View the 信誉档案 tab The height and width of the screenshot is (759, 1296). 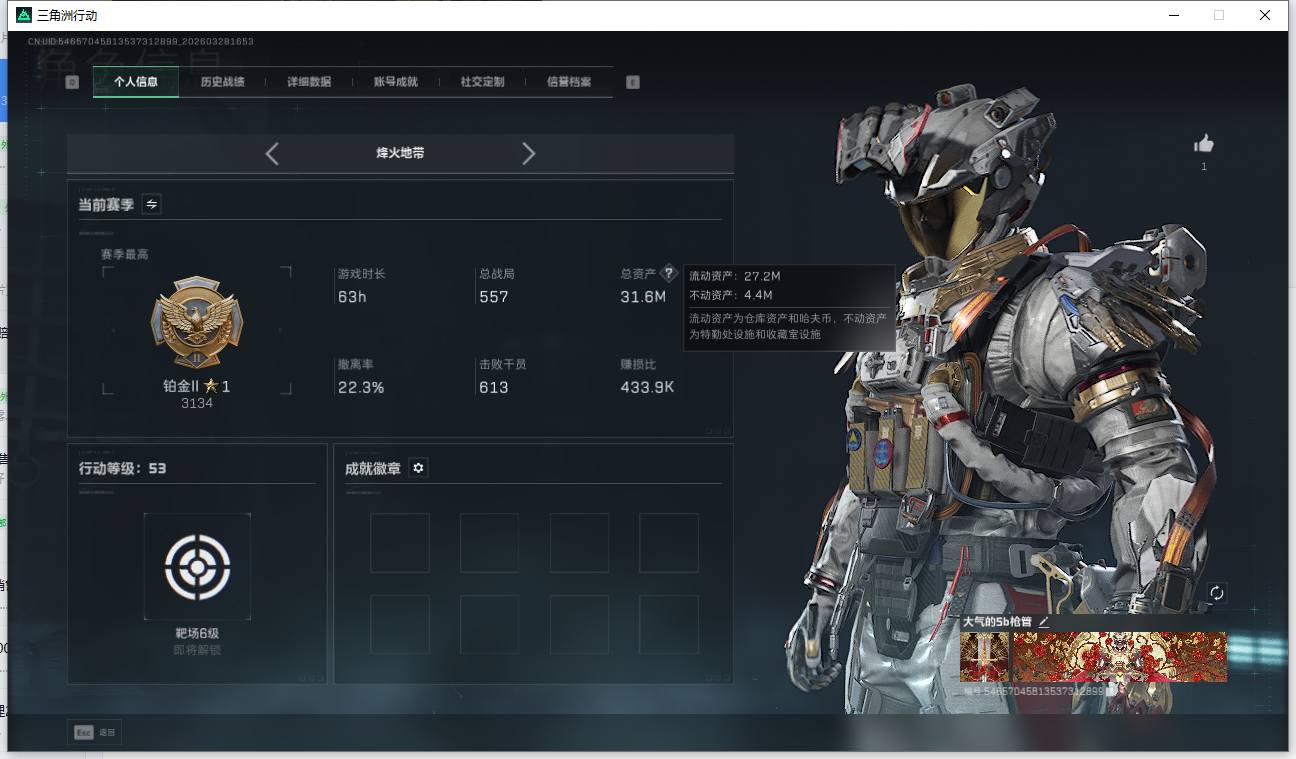click(x=569, y=82)
